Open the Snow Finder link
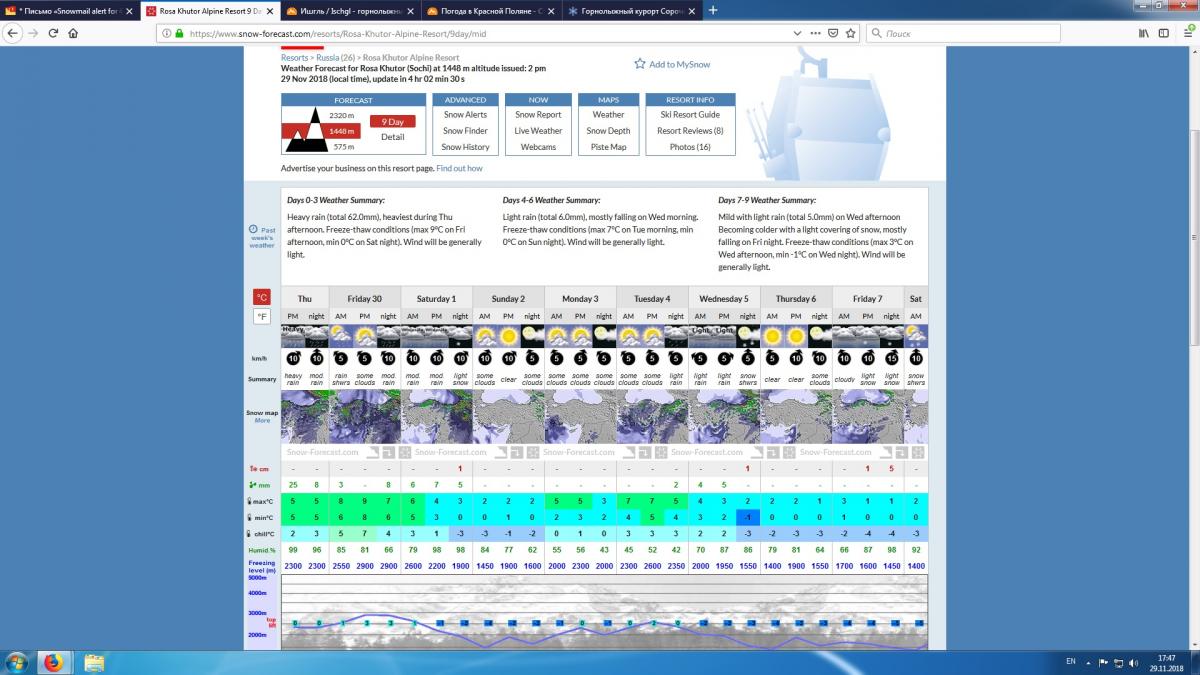 point(465,131)
